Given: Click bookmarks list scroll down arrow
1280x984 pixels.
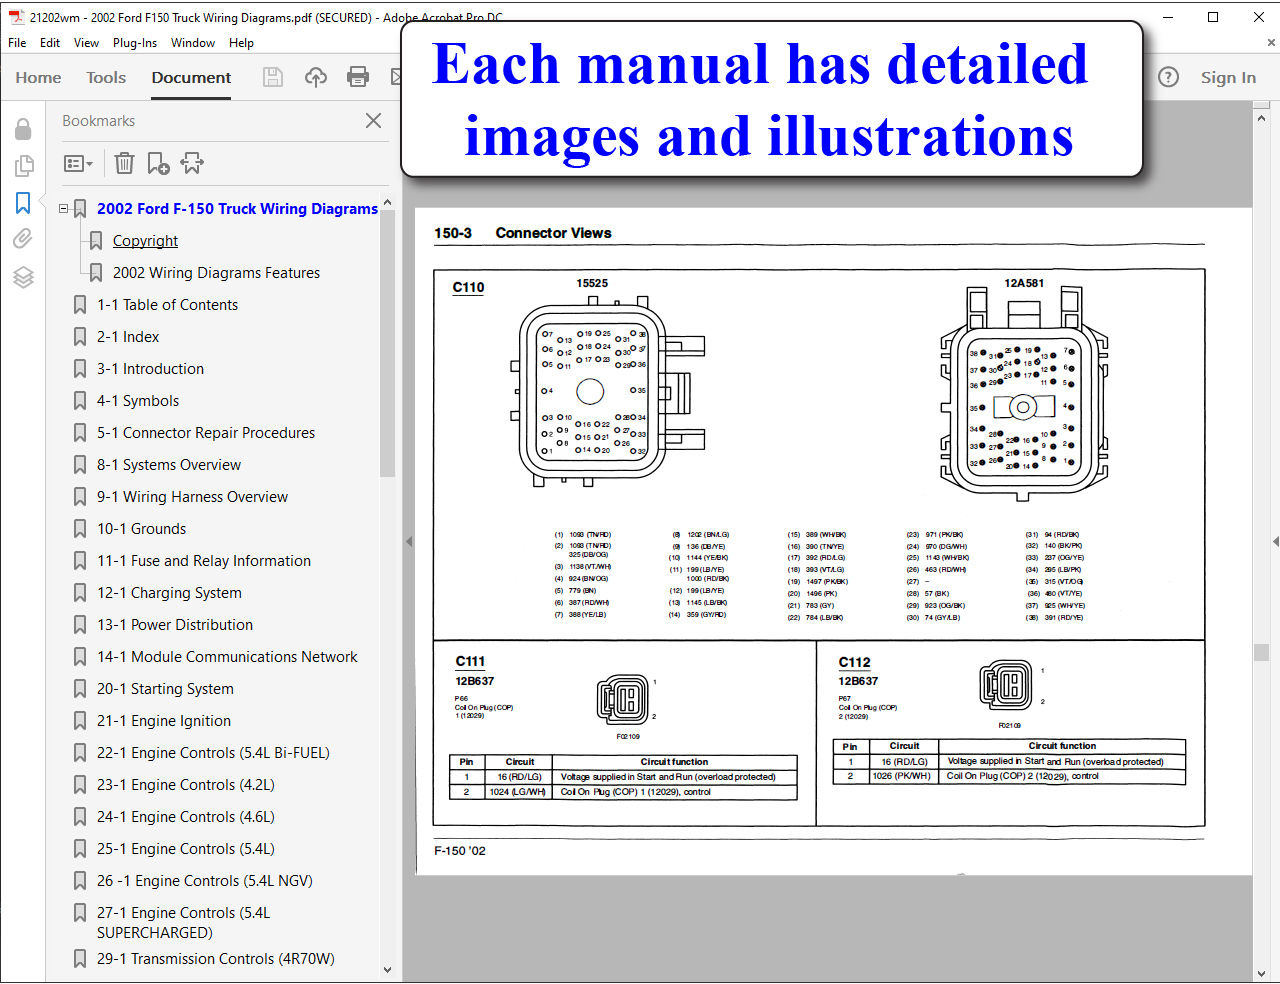Looking at the screenshot, I should tap(388, 969).
